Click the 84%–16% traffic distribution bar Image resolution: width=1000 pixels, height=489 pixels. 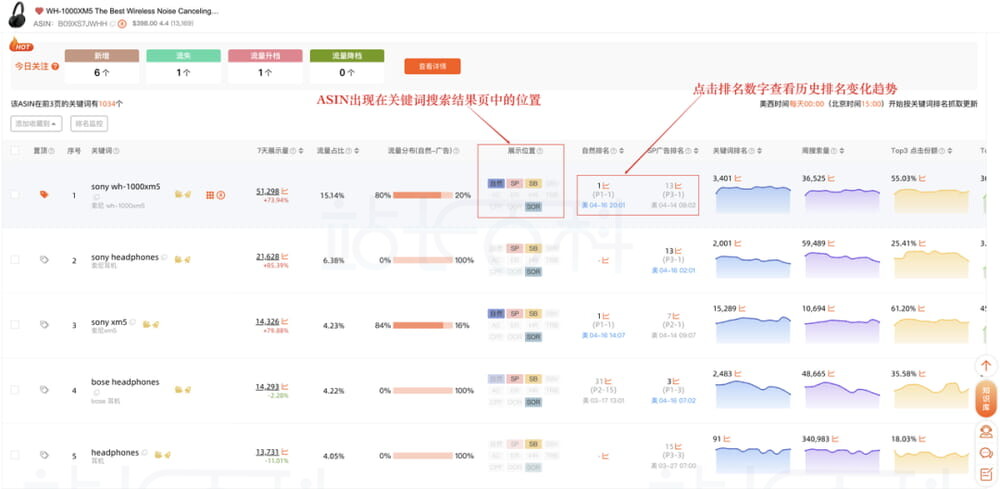(423, 325)
